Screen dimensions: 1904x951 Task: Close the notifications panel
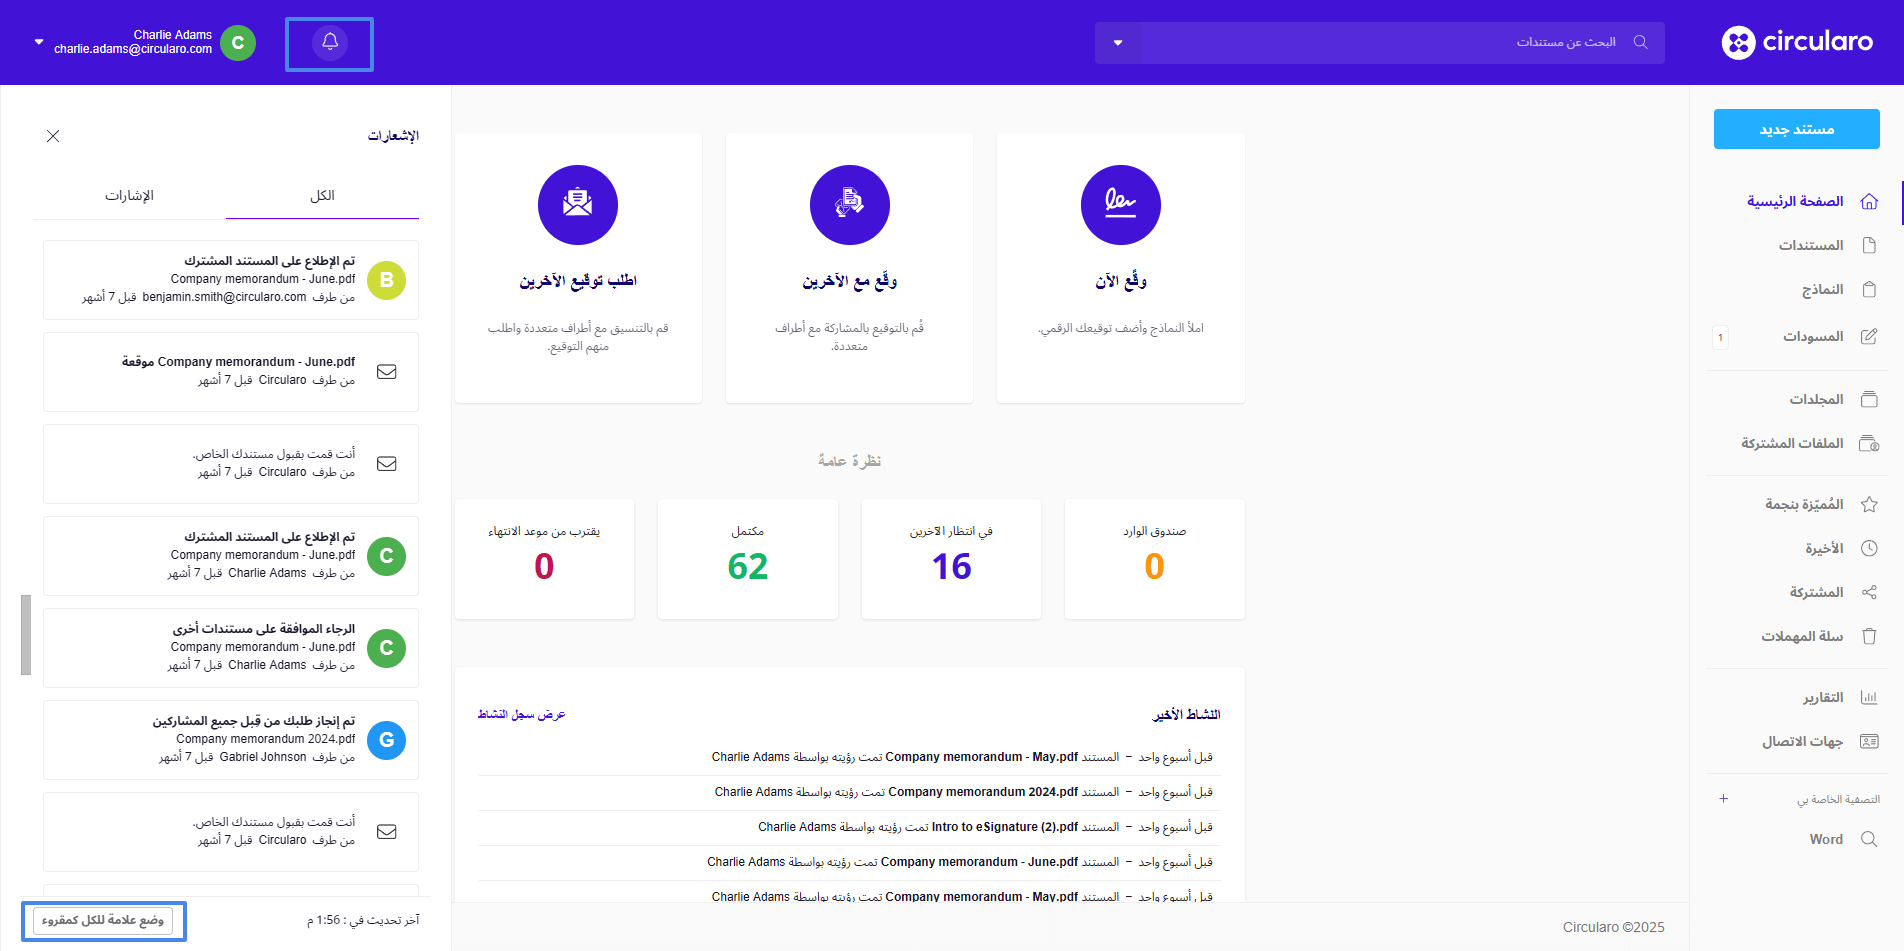tap(53, 136)
